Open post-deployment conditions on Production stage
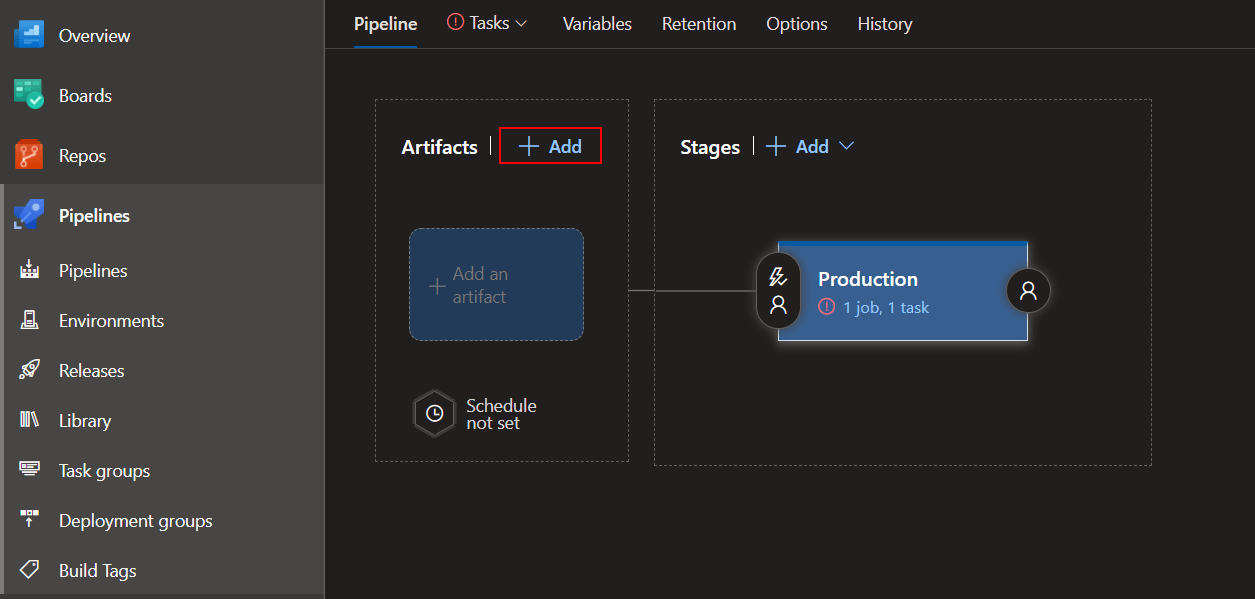This screenshot has width=1255, height=599. (x=1027, y=291)
